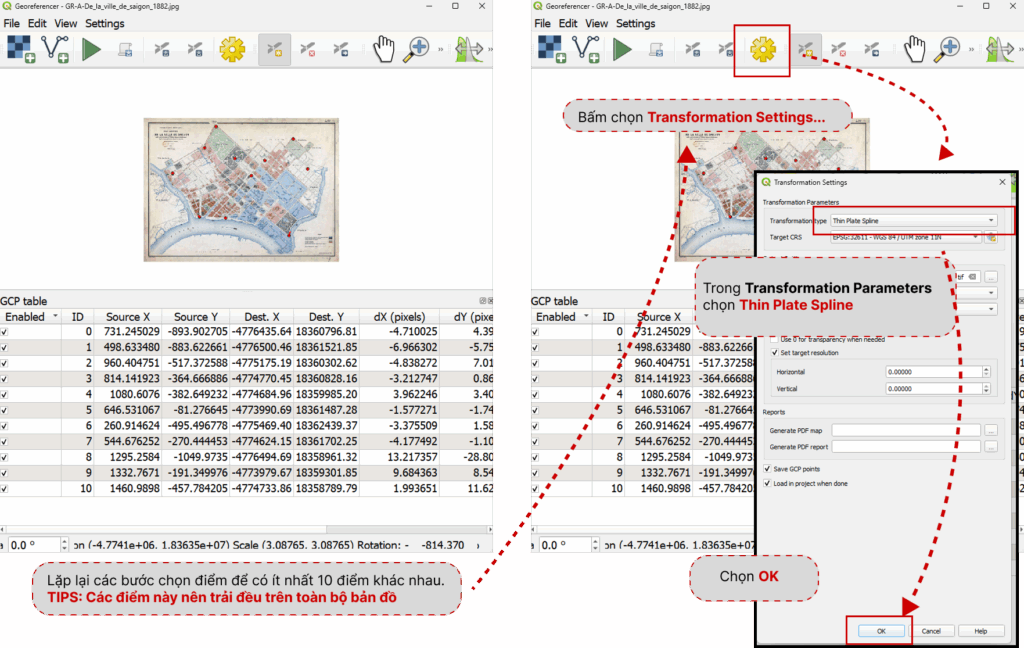1024x648 pixels.
Task: Open Transformation type dropdown showing Thin Plate Spline
Action: click(x=914, y=221)
